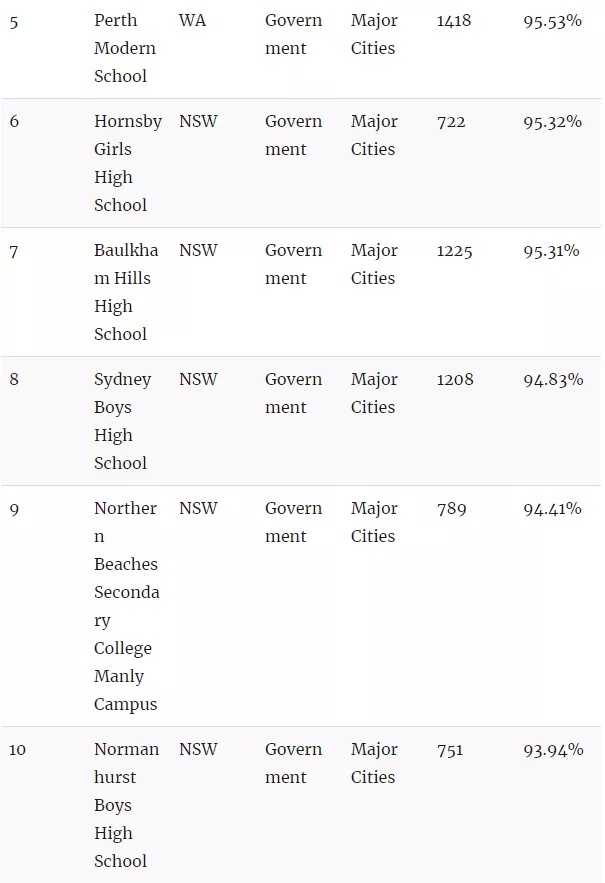Image resolution: width=605 pixels, height=883 pixels.
Task: Select the 95.31% score for rank 7
Action: pos(551,251)
